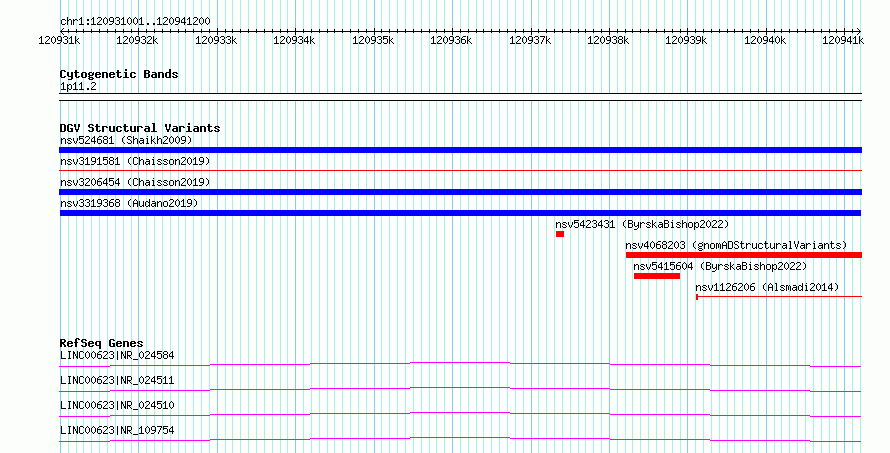Click the black cytogenetic band 1p11.2 line
This screenshot has width=890, height=453.
(x=460, y=97)
